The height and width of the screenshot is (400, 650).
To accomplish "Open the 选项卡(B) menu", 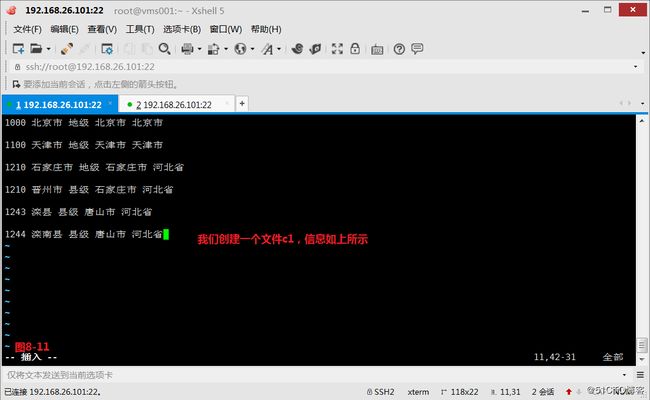I will (182, 29).
